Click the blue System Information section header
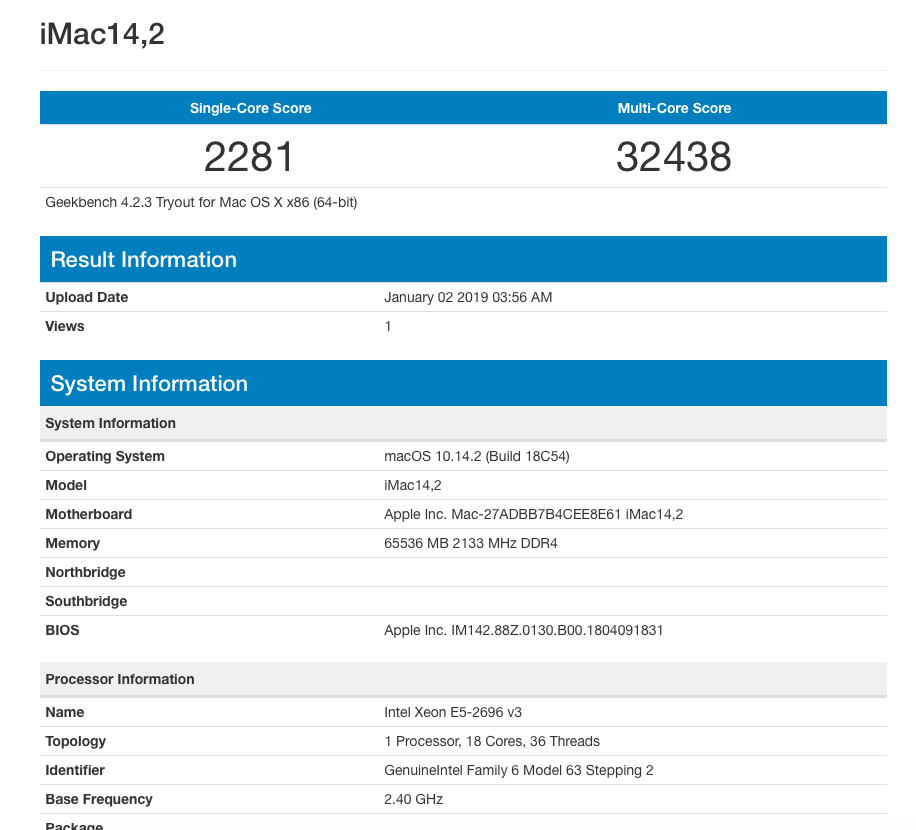 (149, 384)
